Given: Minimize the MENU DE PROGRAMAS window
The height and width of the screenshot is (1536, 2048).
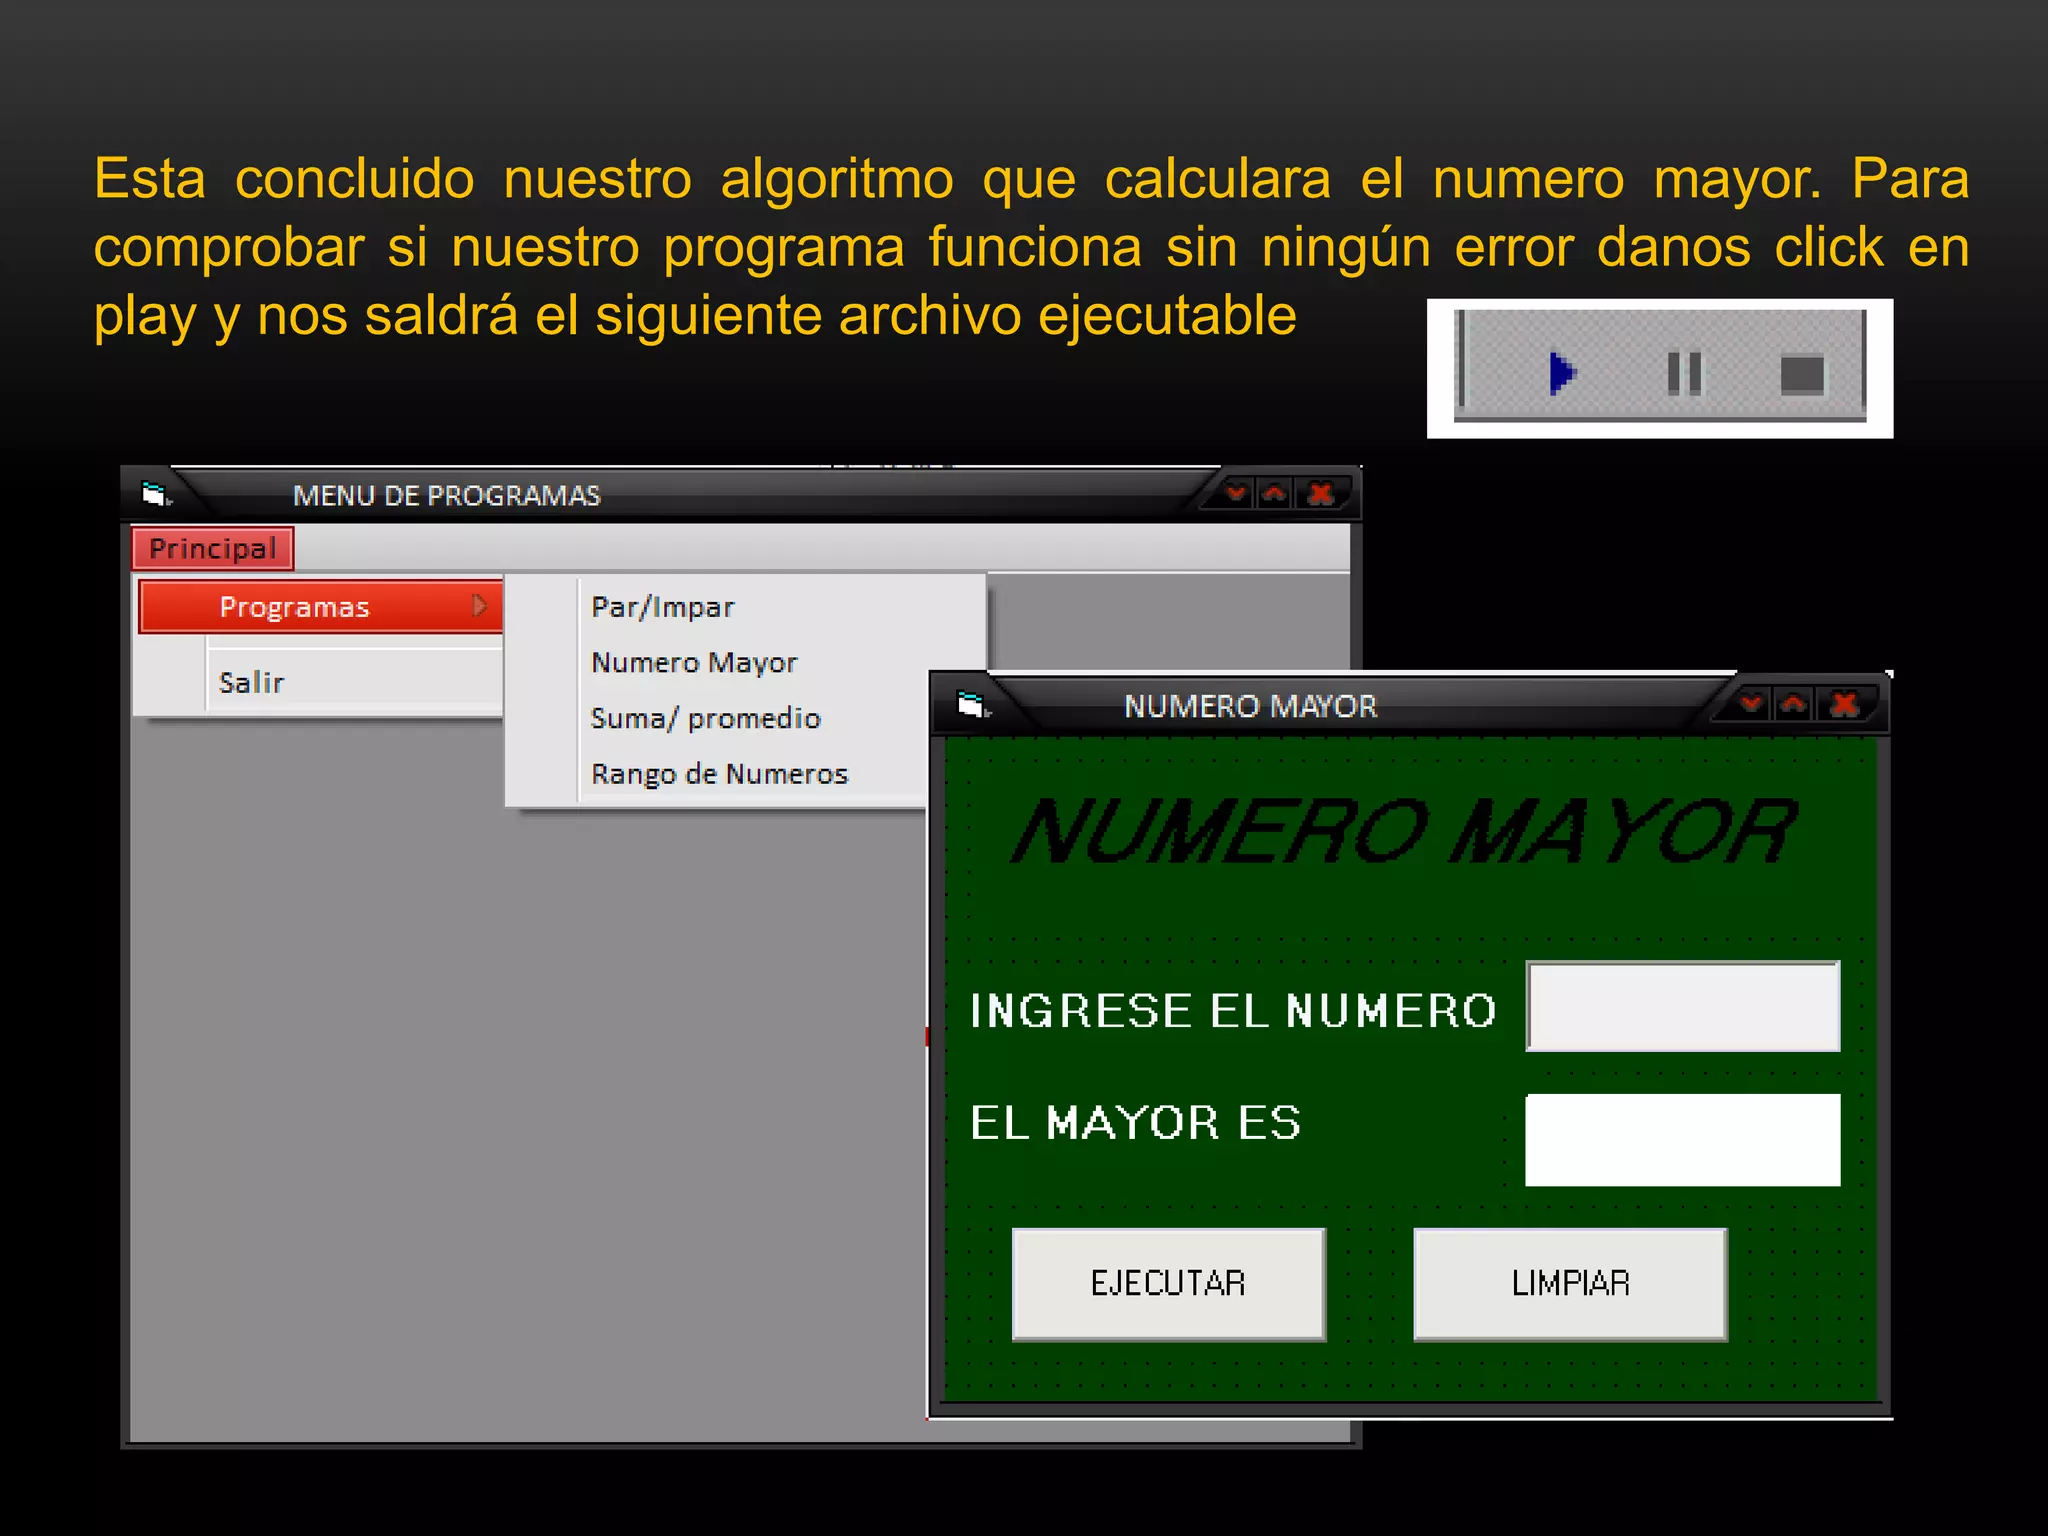Looking at the screenshot, I should (1237, 493).
